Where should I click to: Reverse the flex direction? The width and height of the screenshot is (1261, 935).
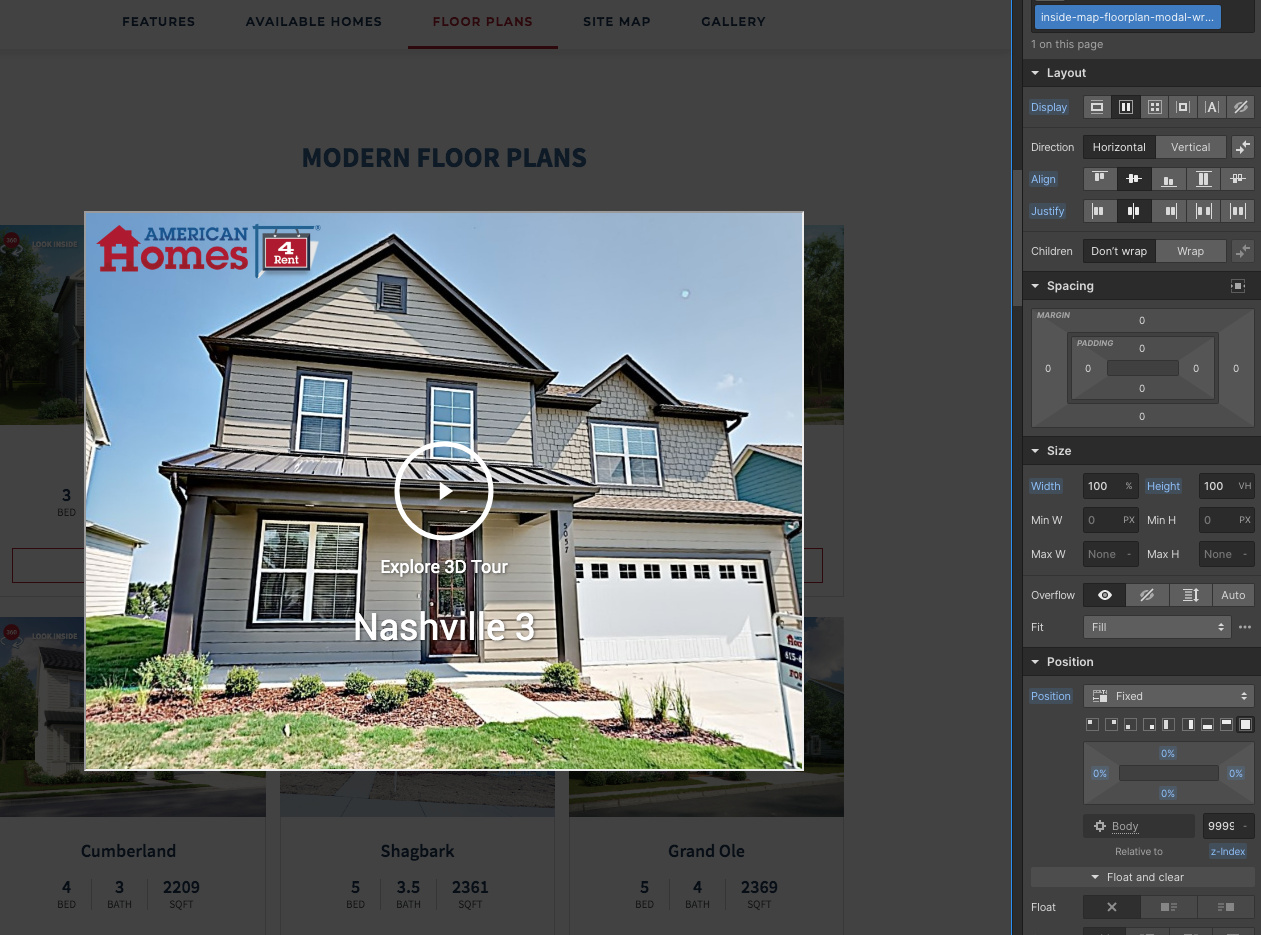[1242, 147]
